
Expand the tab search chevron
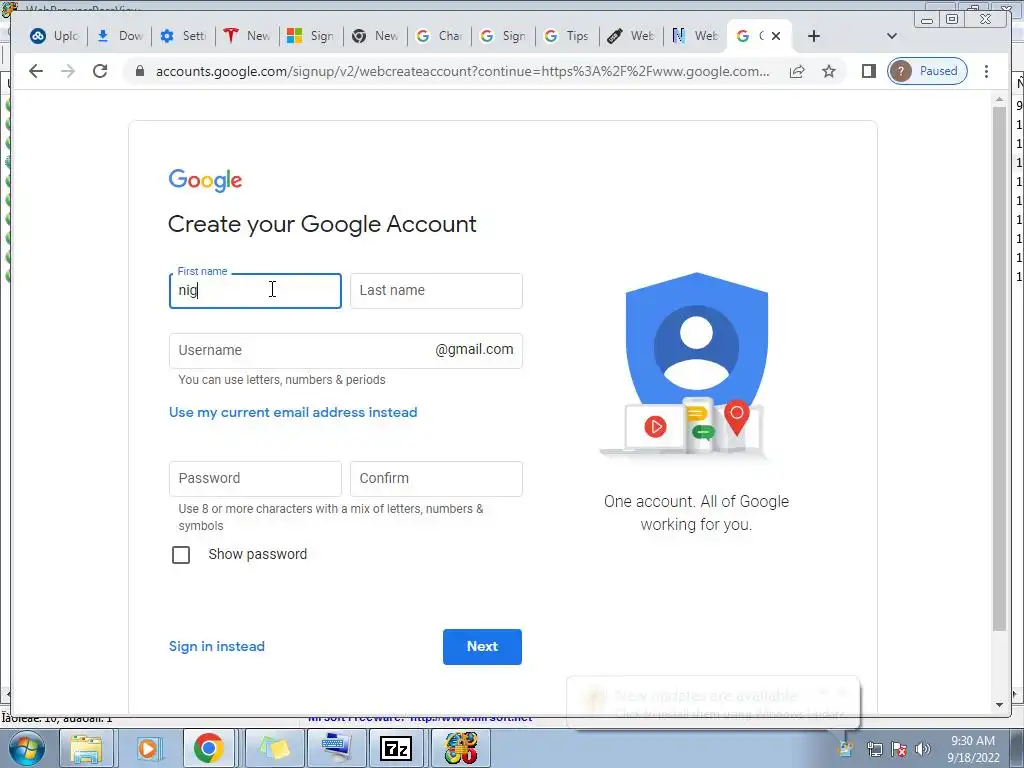coord(891,36)
